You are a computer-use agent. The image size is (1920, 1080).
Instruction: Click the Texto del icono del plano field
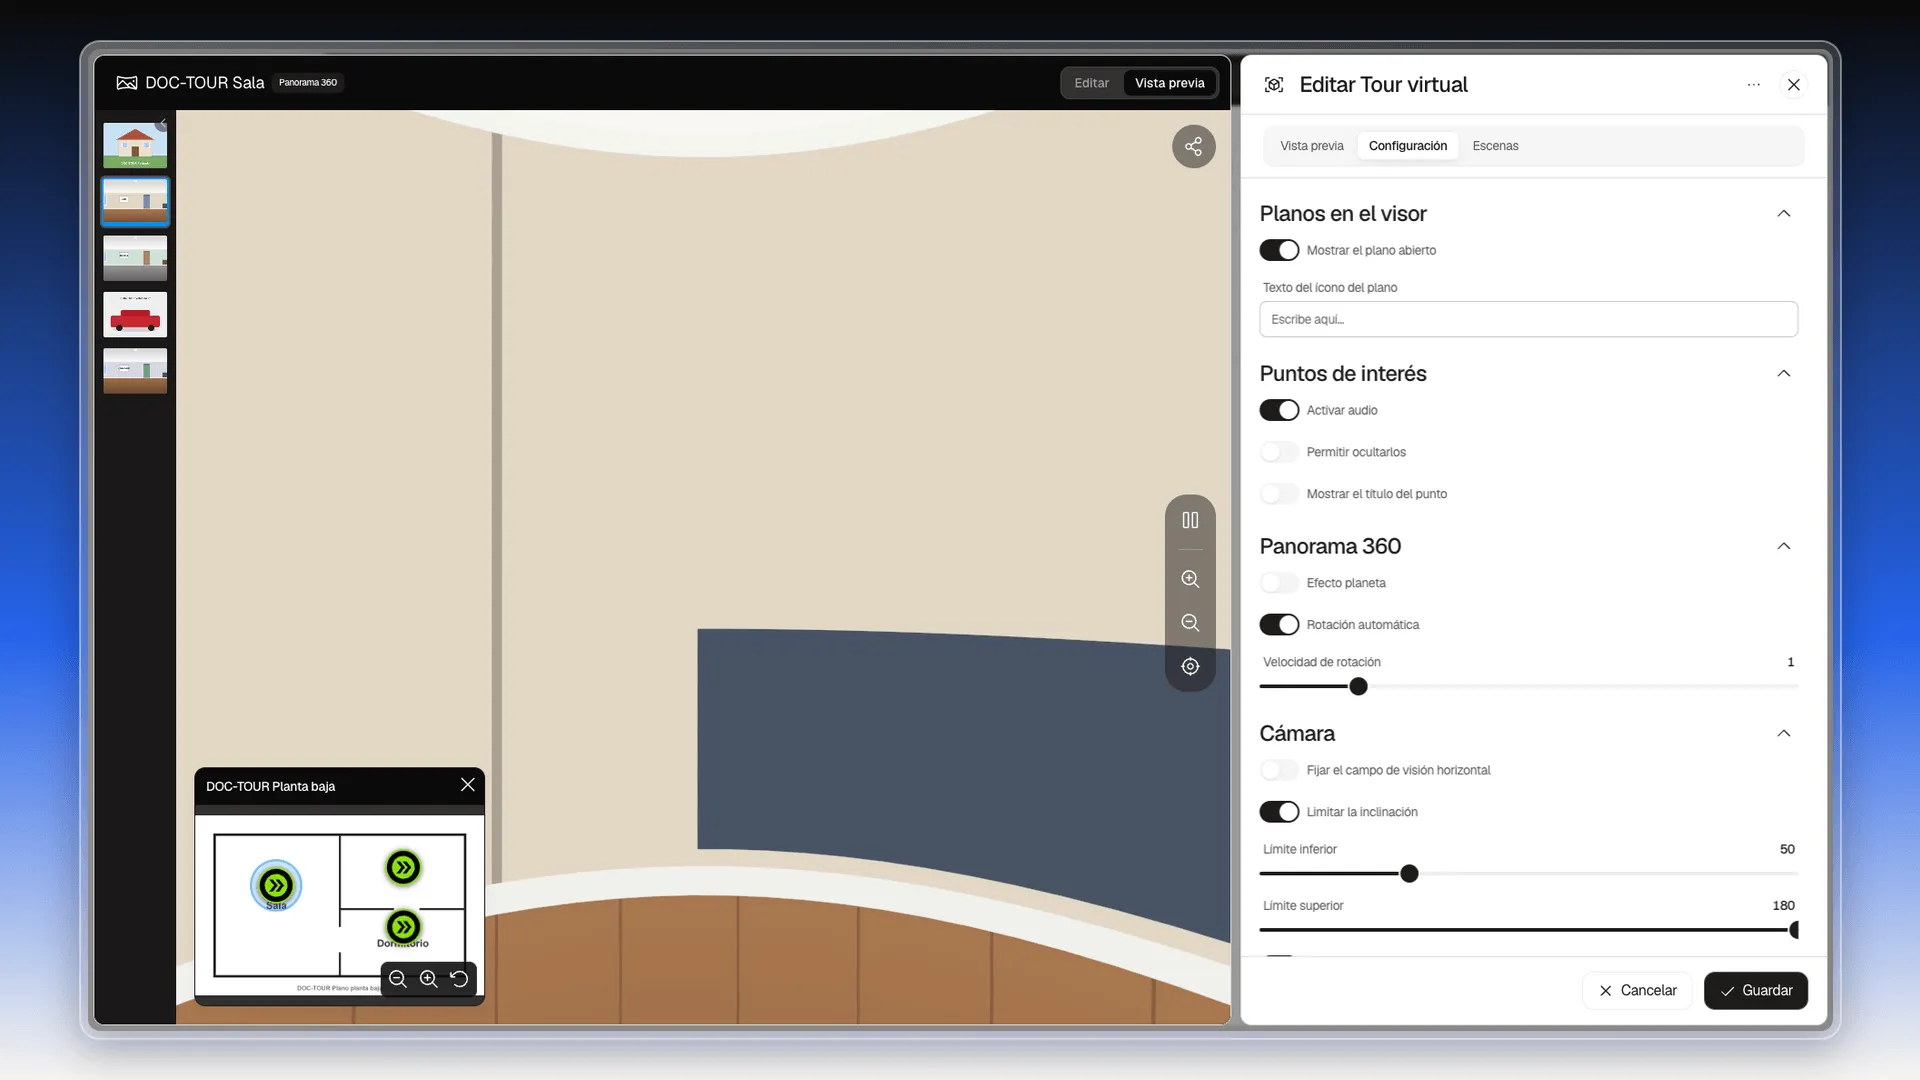pos(1528,320)
